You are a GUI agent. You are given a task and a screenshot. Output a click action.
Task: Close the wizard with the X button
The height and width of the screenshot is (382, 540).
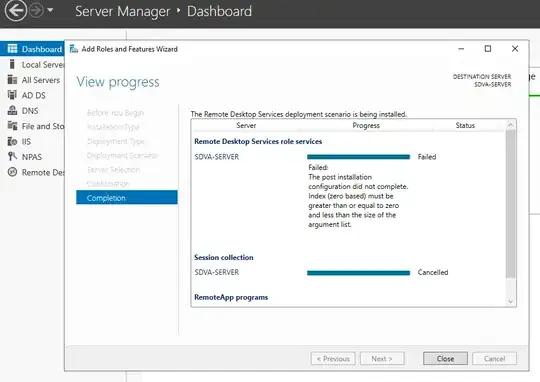tap(515, 49)
